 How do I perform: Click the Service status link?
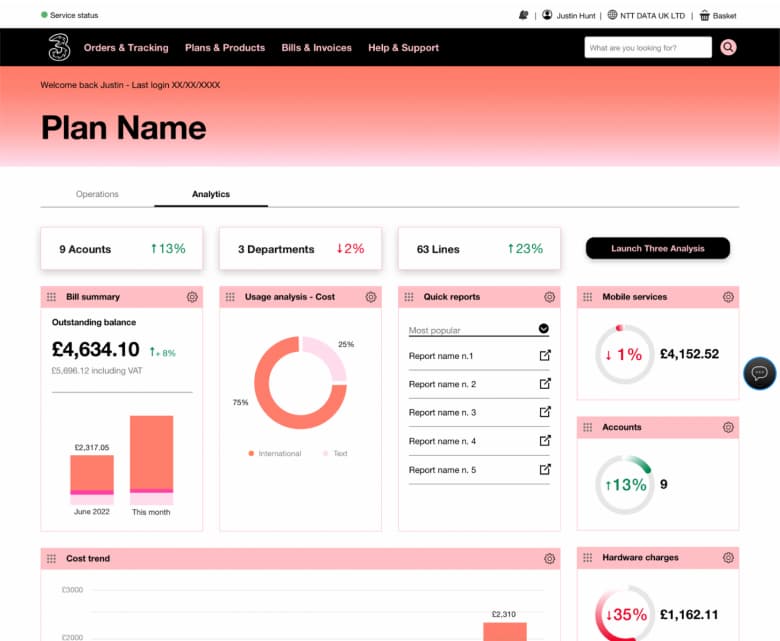point(70,15)
